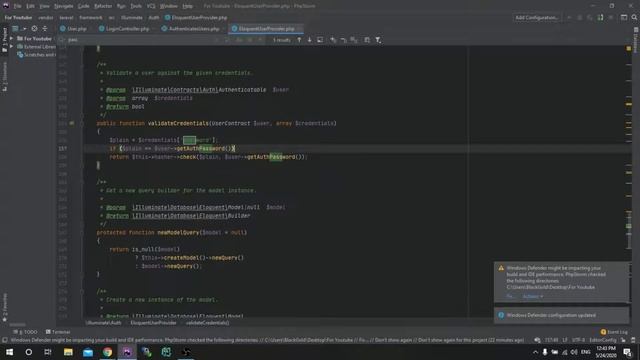Open the vertical Project tool window tab
The height and width of the screenshot is (360, 640).
point(4,39)
